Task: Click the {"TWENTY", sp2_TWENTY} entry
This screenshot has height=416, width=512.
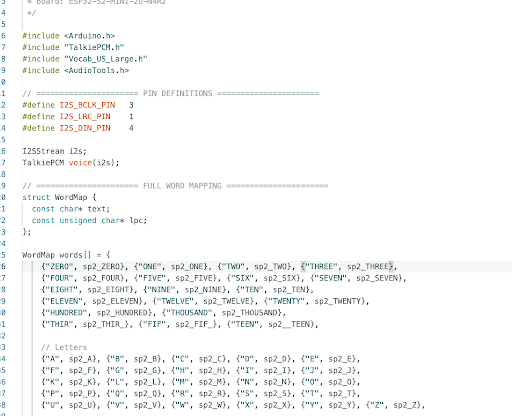Action: [315, 301]
